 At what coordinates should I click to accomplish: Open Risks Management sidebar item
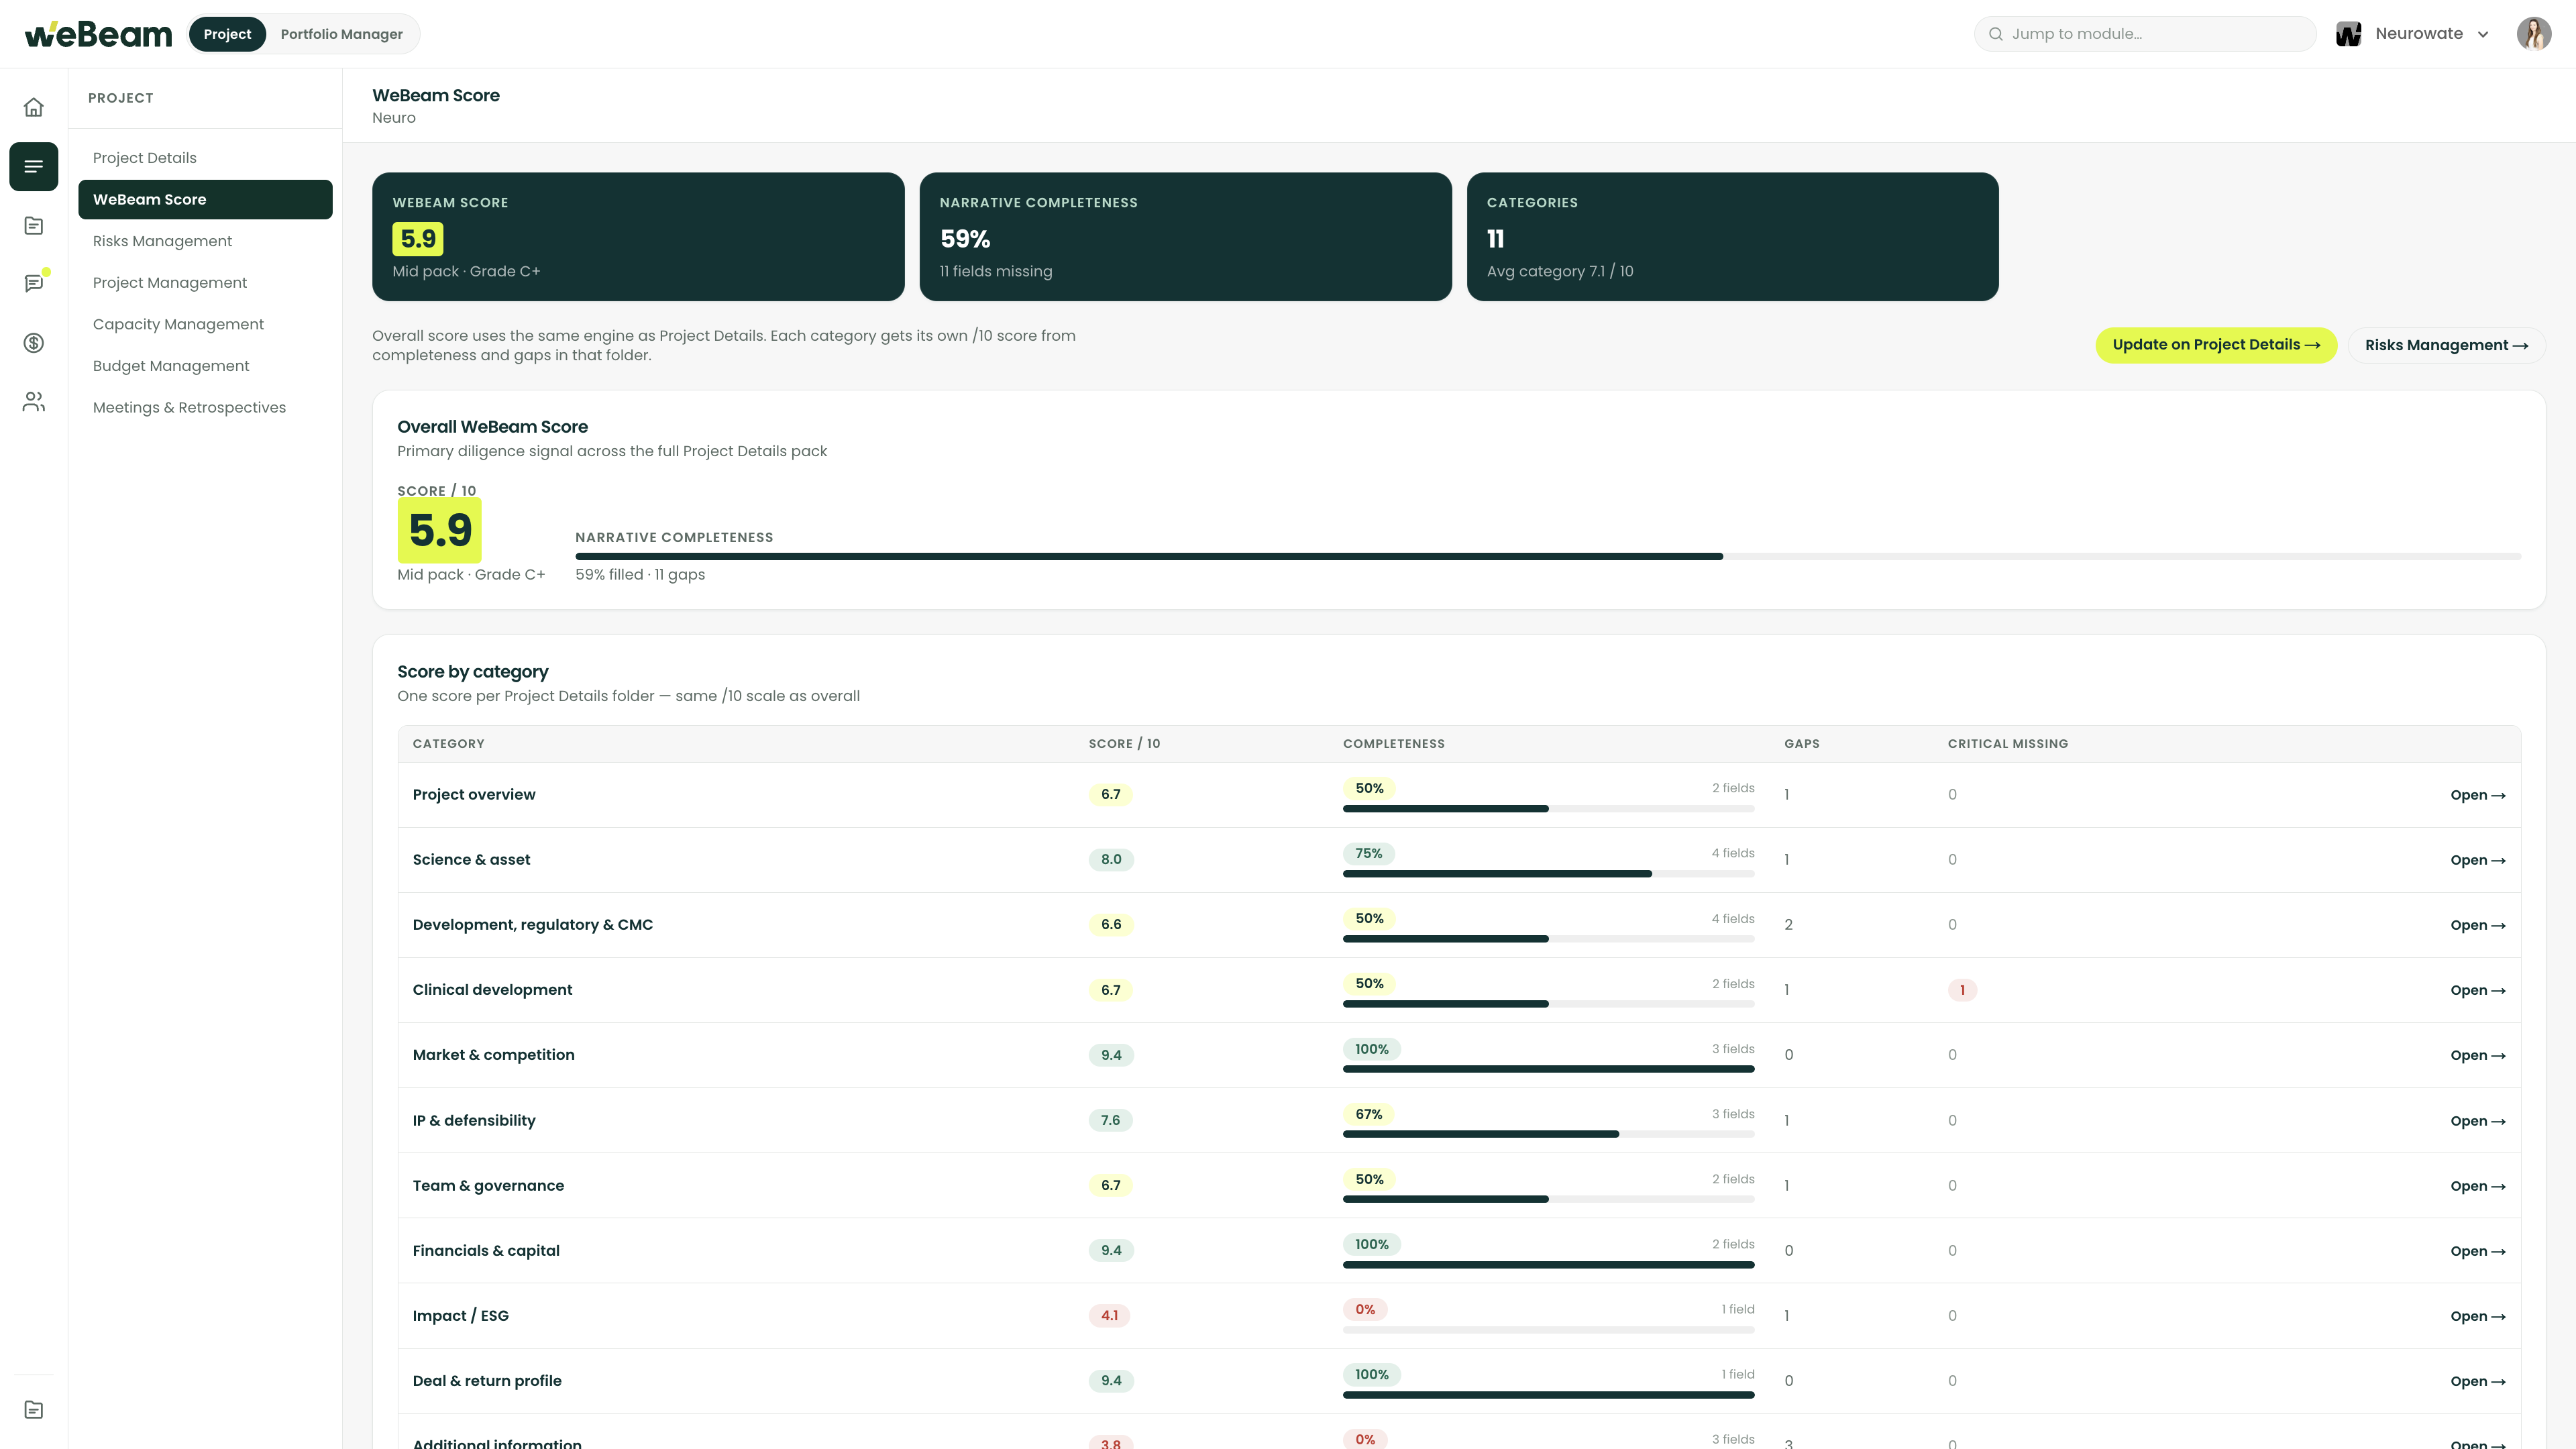(205, 241)
